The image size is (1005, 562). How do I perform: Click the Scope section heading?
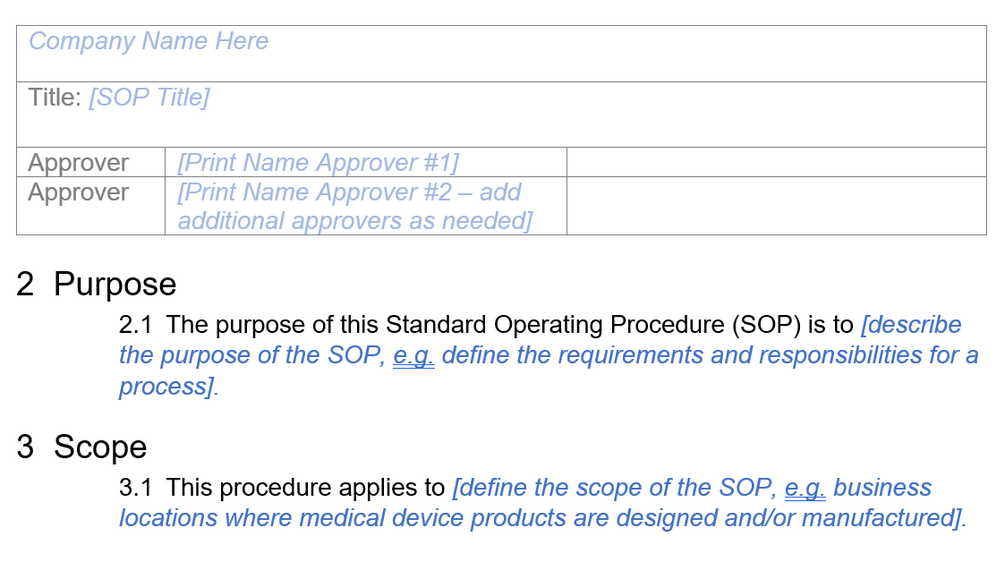tap(100, 447)
